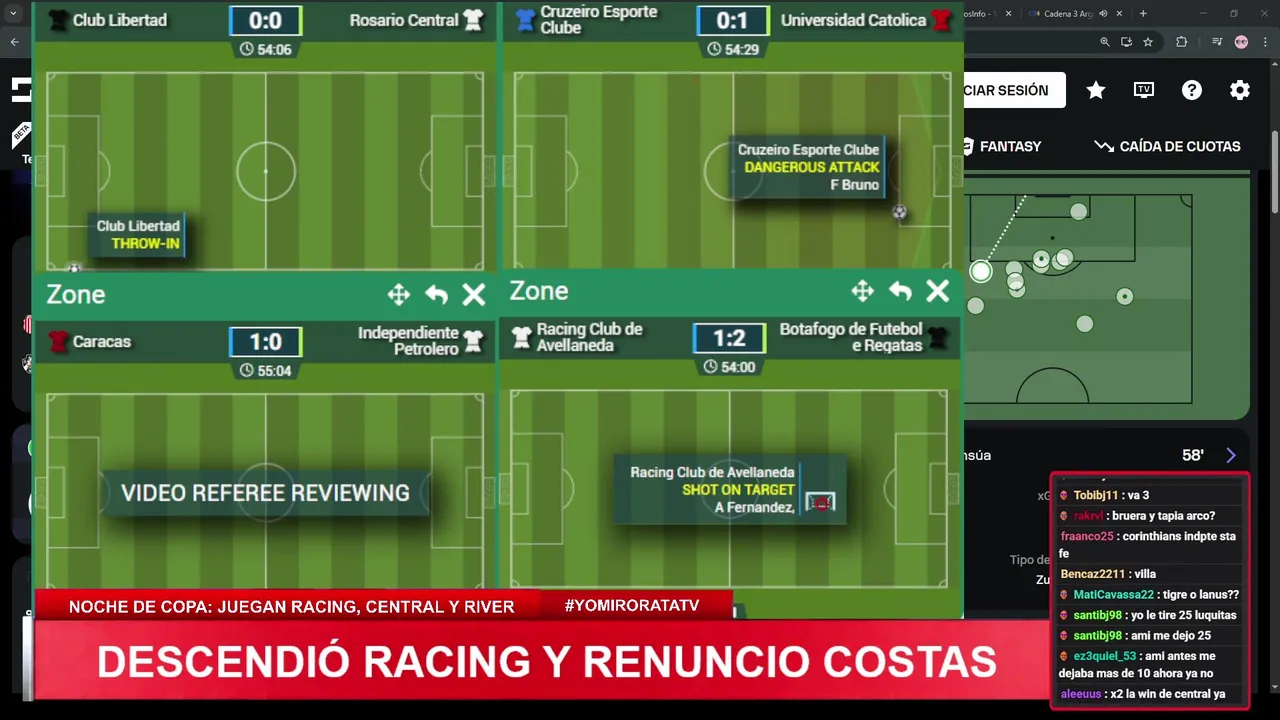
Task: Click the #YOMIRORATATV hashtag
Action: tap(632, 605)
